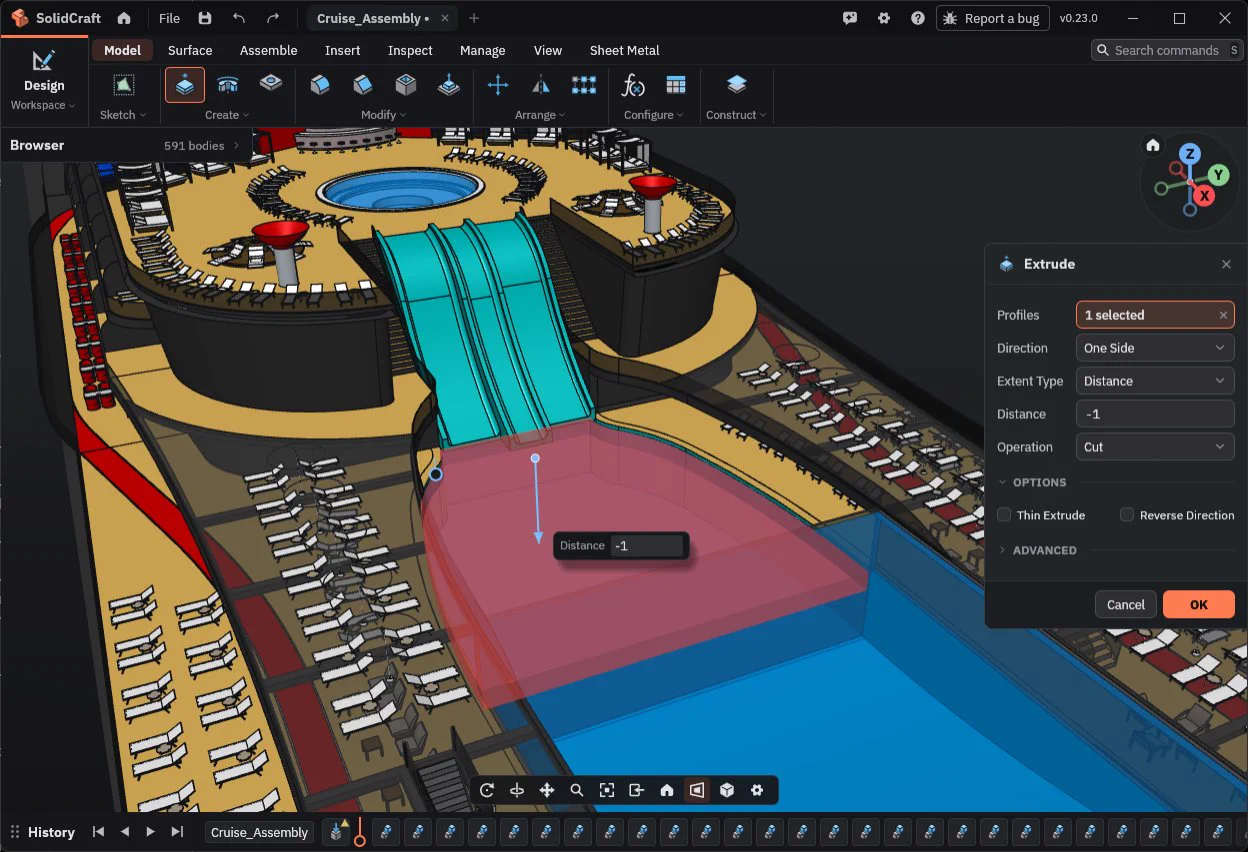The image size is (1248, 852).
Task: Select the Move tool in the Arrange group
Action: coord(498,85)
